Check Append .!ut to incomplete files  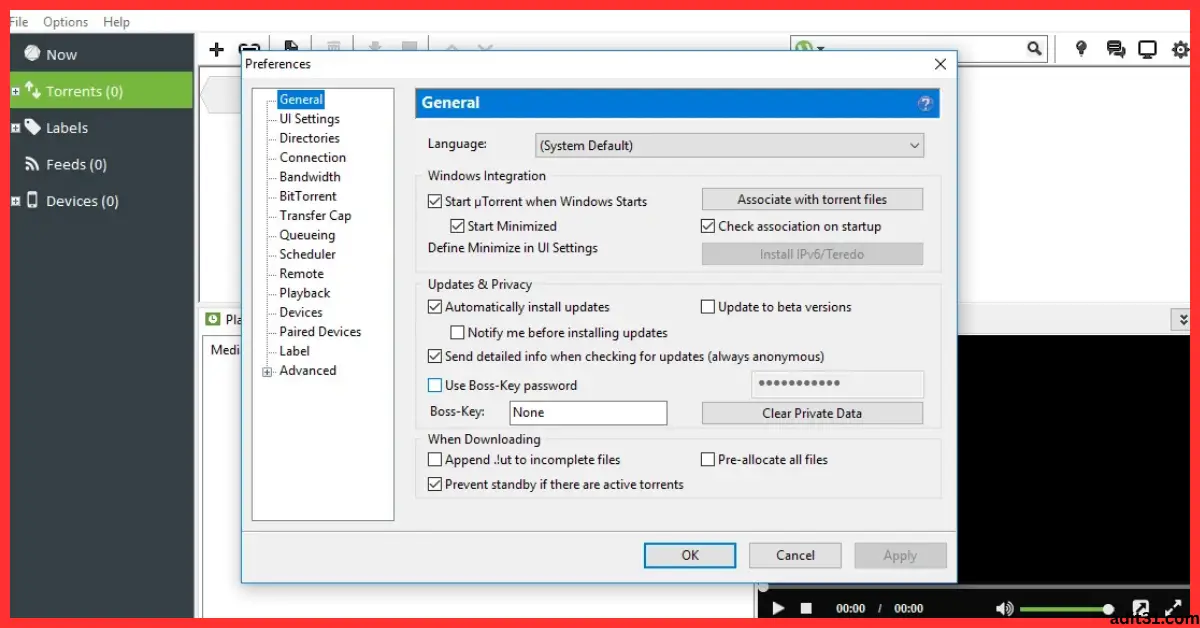point(434,460)
